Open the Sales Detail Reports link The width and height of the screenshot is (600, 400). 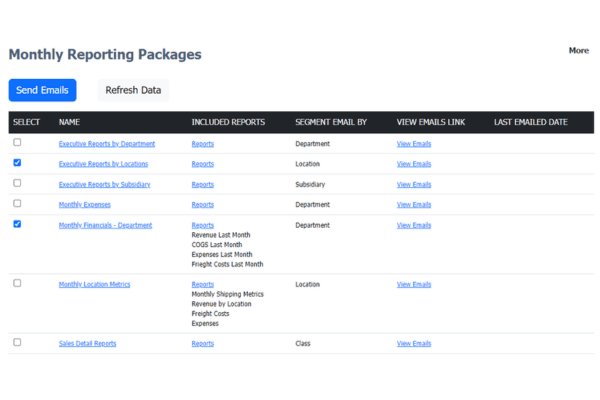(87, 343)
